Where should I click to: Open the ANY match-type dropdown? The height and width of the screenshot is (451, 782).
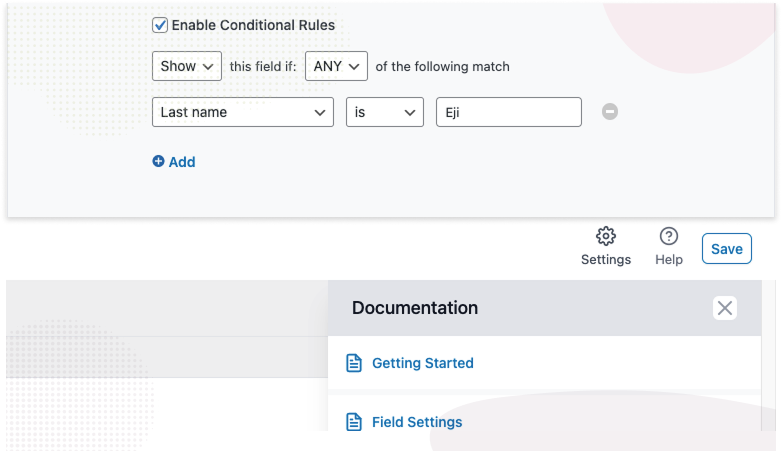point(336,66)
